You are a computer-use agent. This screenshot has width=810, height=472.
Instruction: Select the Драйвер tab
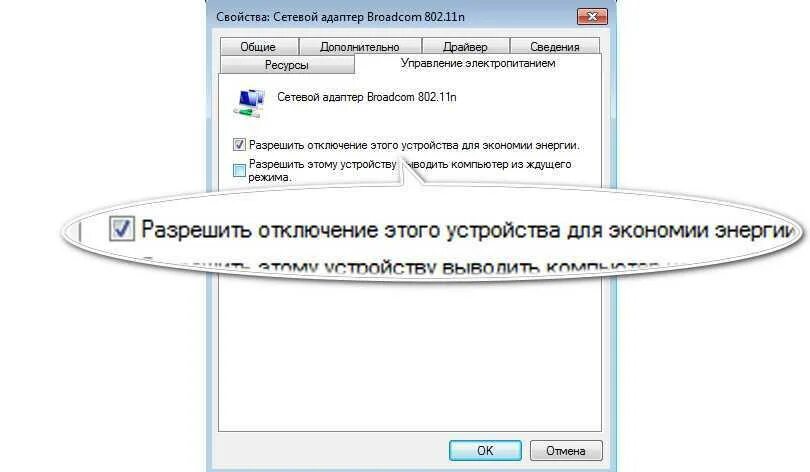(x=465, y=46)
